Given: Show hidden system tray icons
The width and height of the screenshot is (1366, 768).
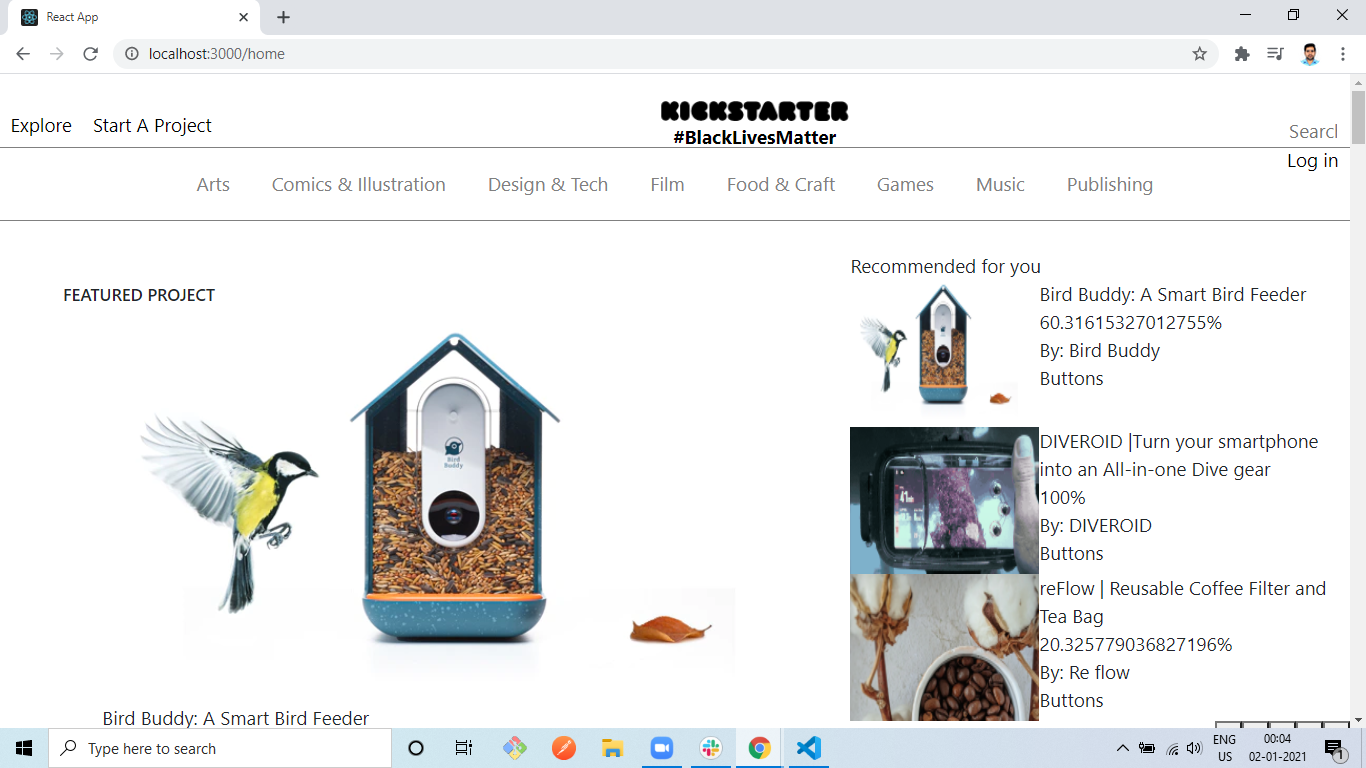Looking at the screenshot, I should point(1122,748).
